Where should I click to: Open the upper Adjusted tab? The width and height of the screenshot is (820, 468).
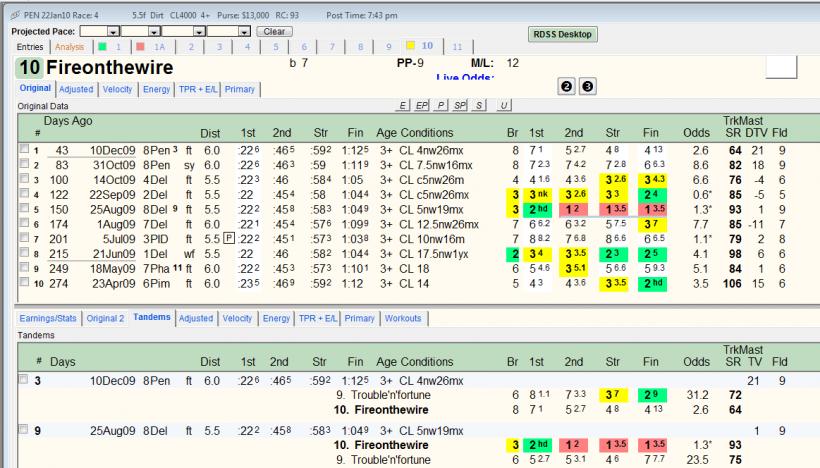[76, 89]
